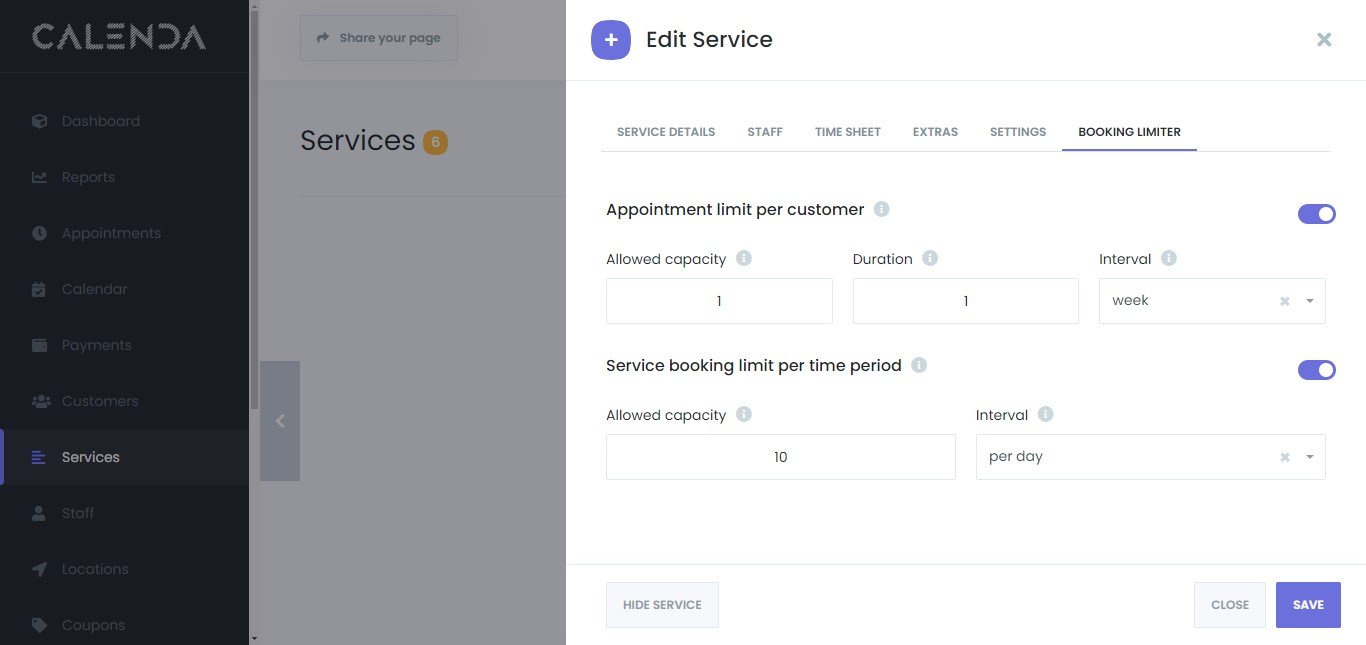
Task: Click the Customers group icon
Action: click(40, 401)
